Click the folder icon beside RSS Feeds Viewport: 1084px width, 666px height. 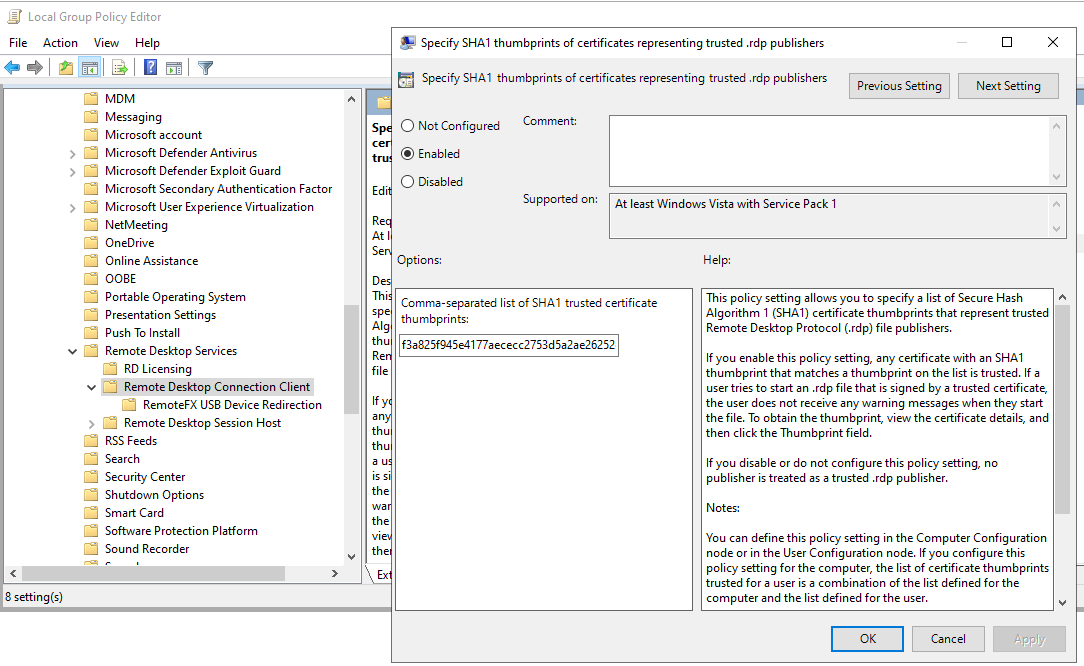coord(91,441)
